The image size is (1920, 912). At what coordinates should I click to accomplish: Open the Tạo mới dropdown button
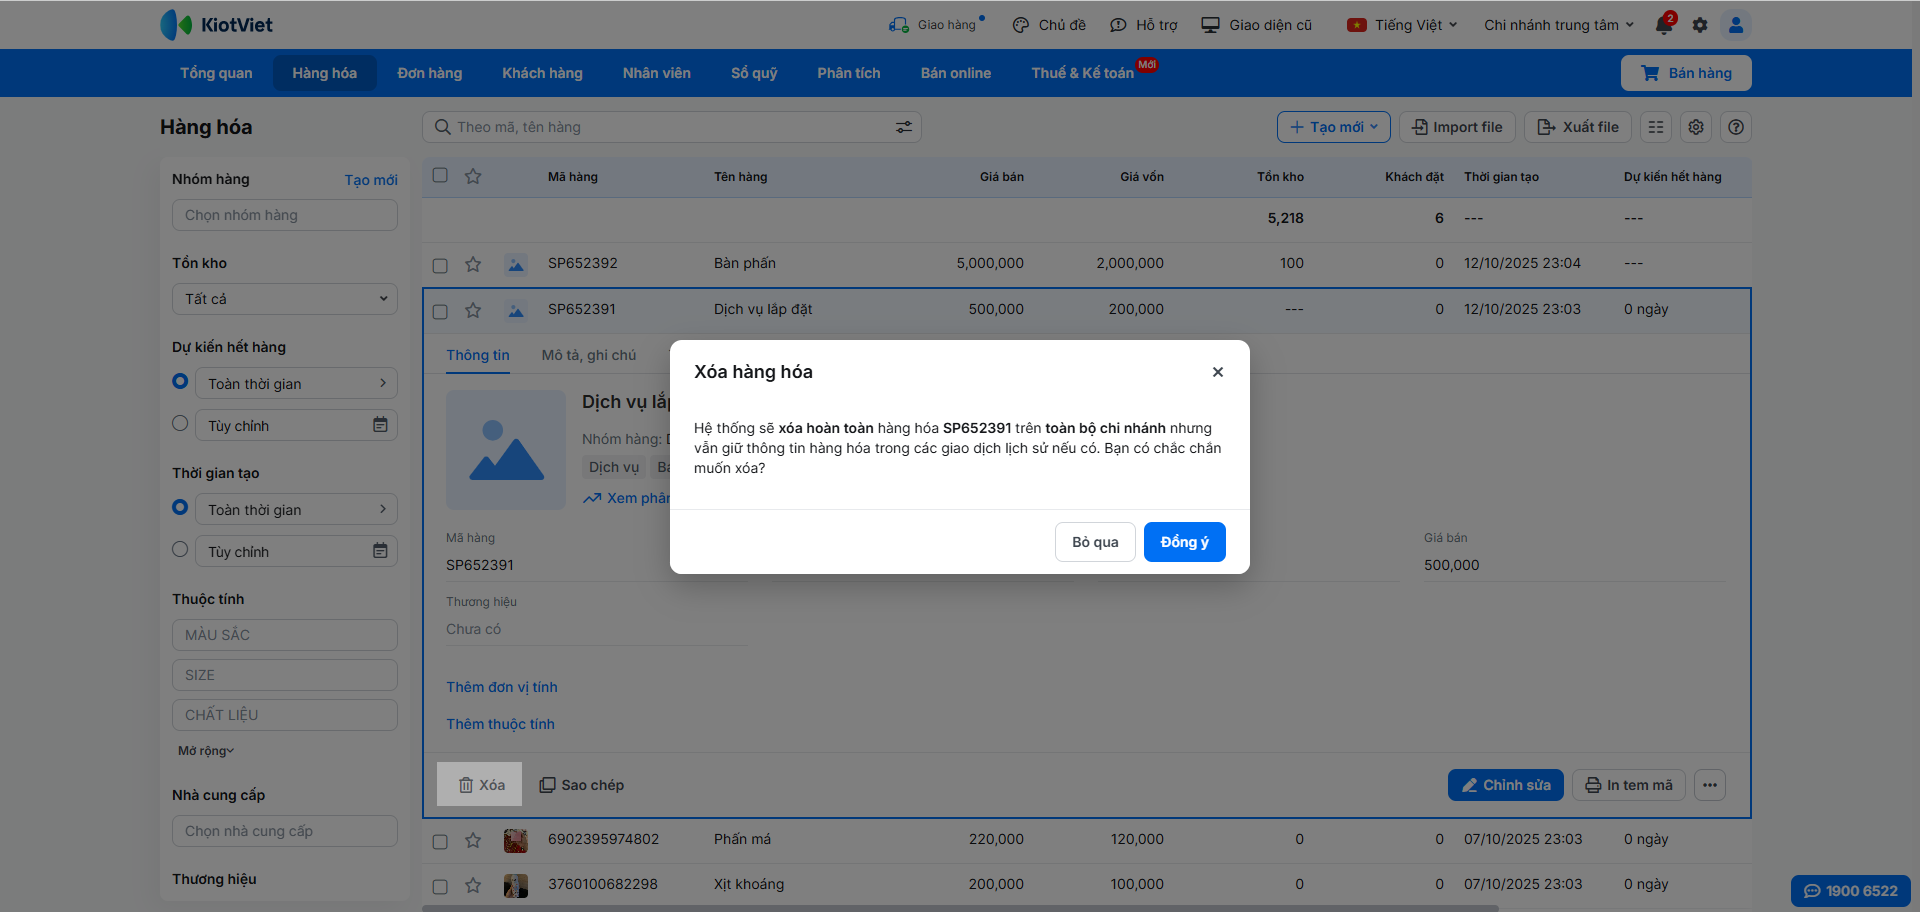tap(1333, 127)
